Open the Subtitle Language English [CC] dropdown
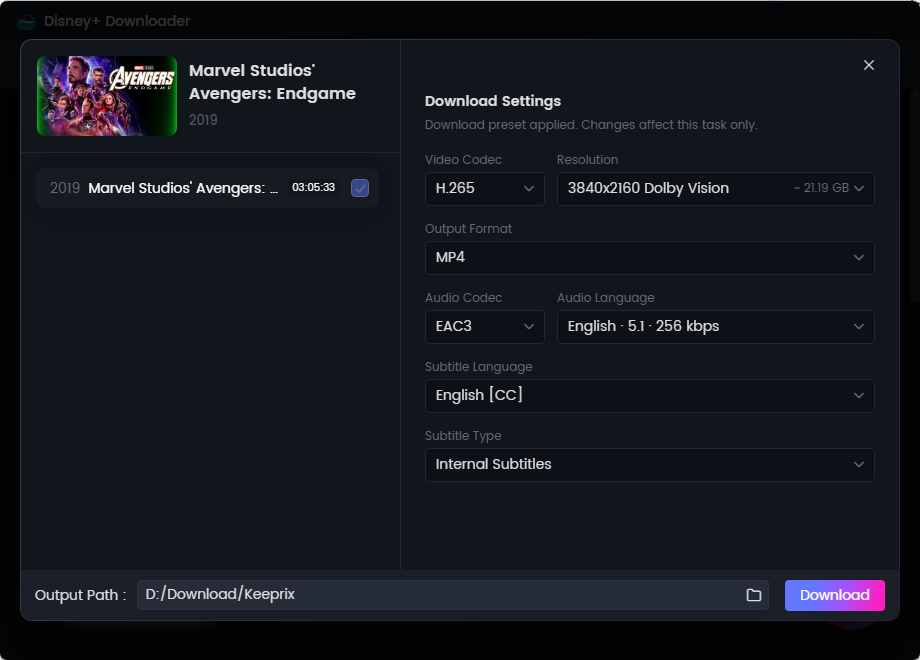The width and height of the screenshot is (920, 660). coord(650,395)
